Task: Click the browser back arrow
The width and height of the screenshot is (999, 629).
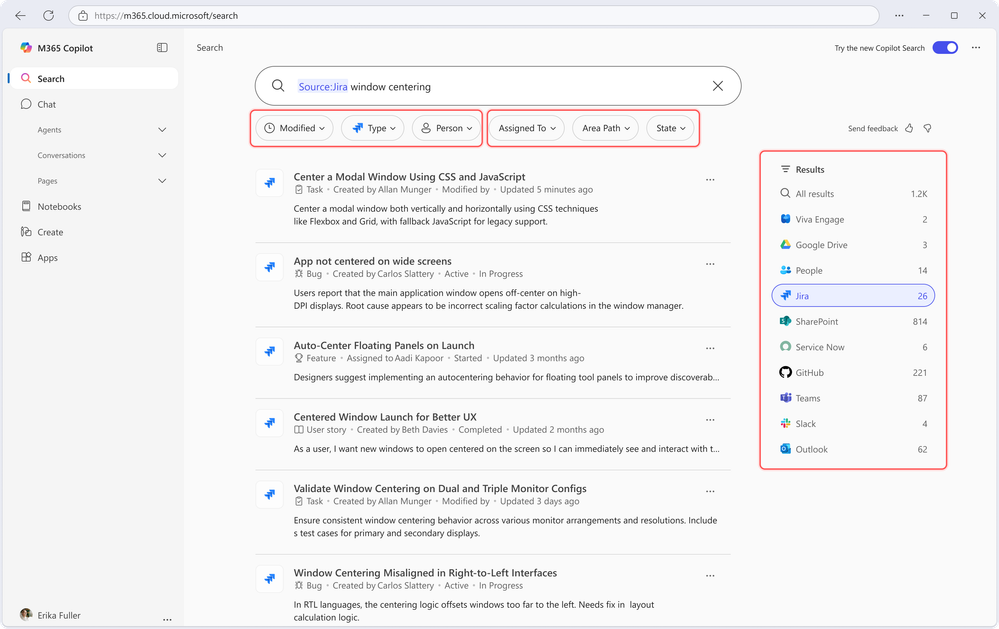Action: point(20,15)
